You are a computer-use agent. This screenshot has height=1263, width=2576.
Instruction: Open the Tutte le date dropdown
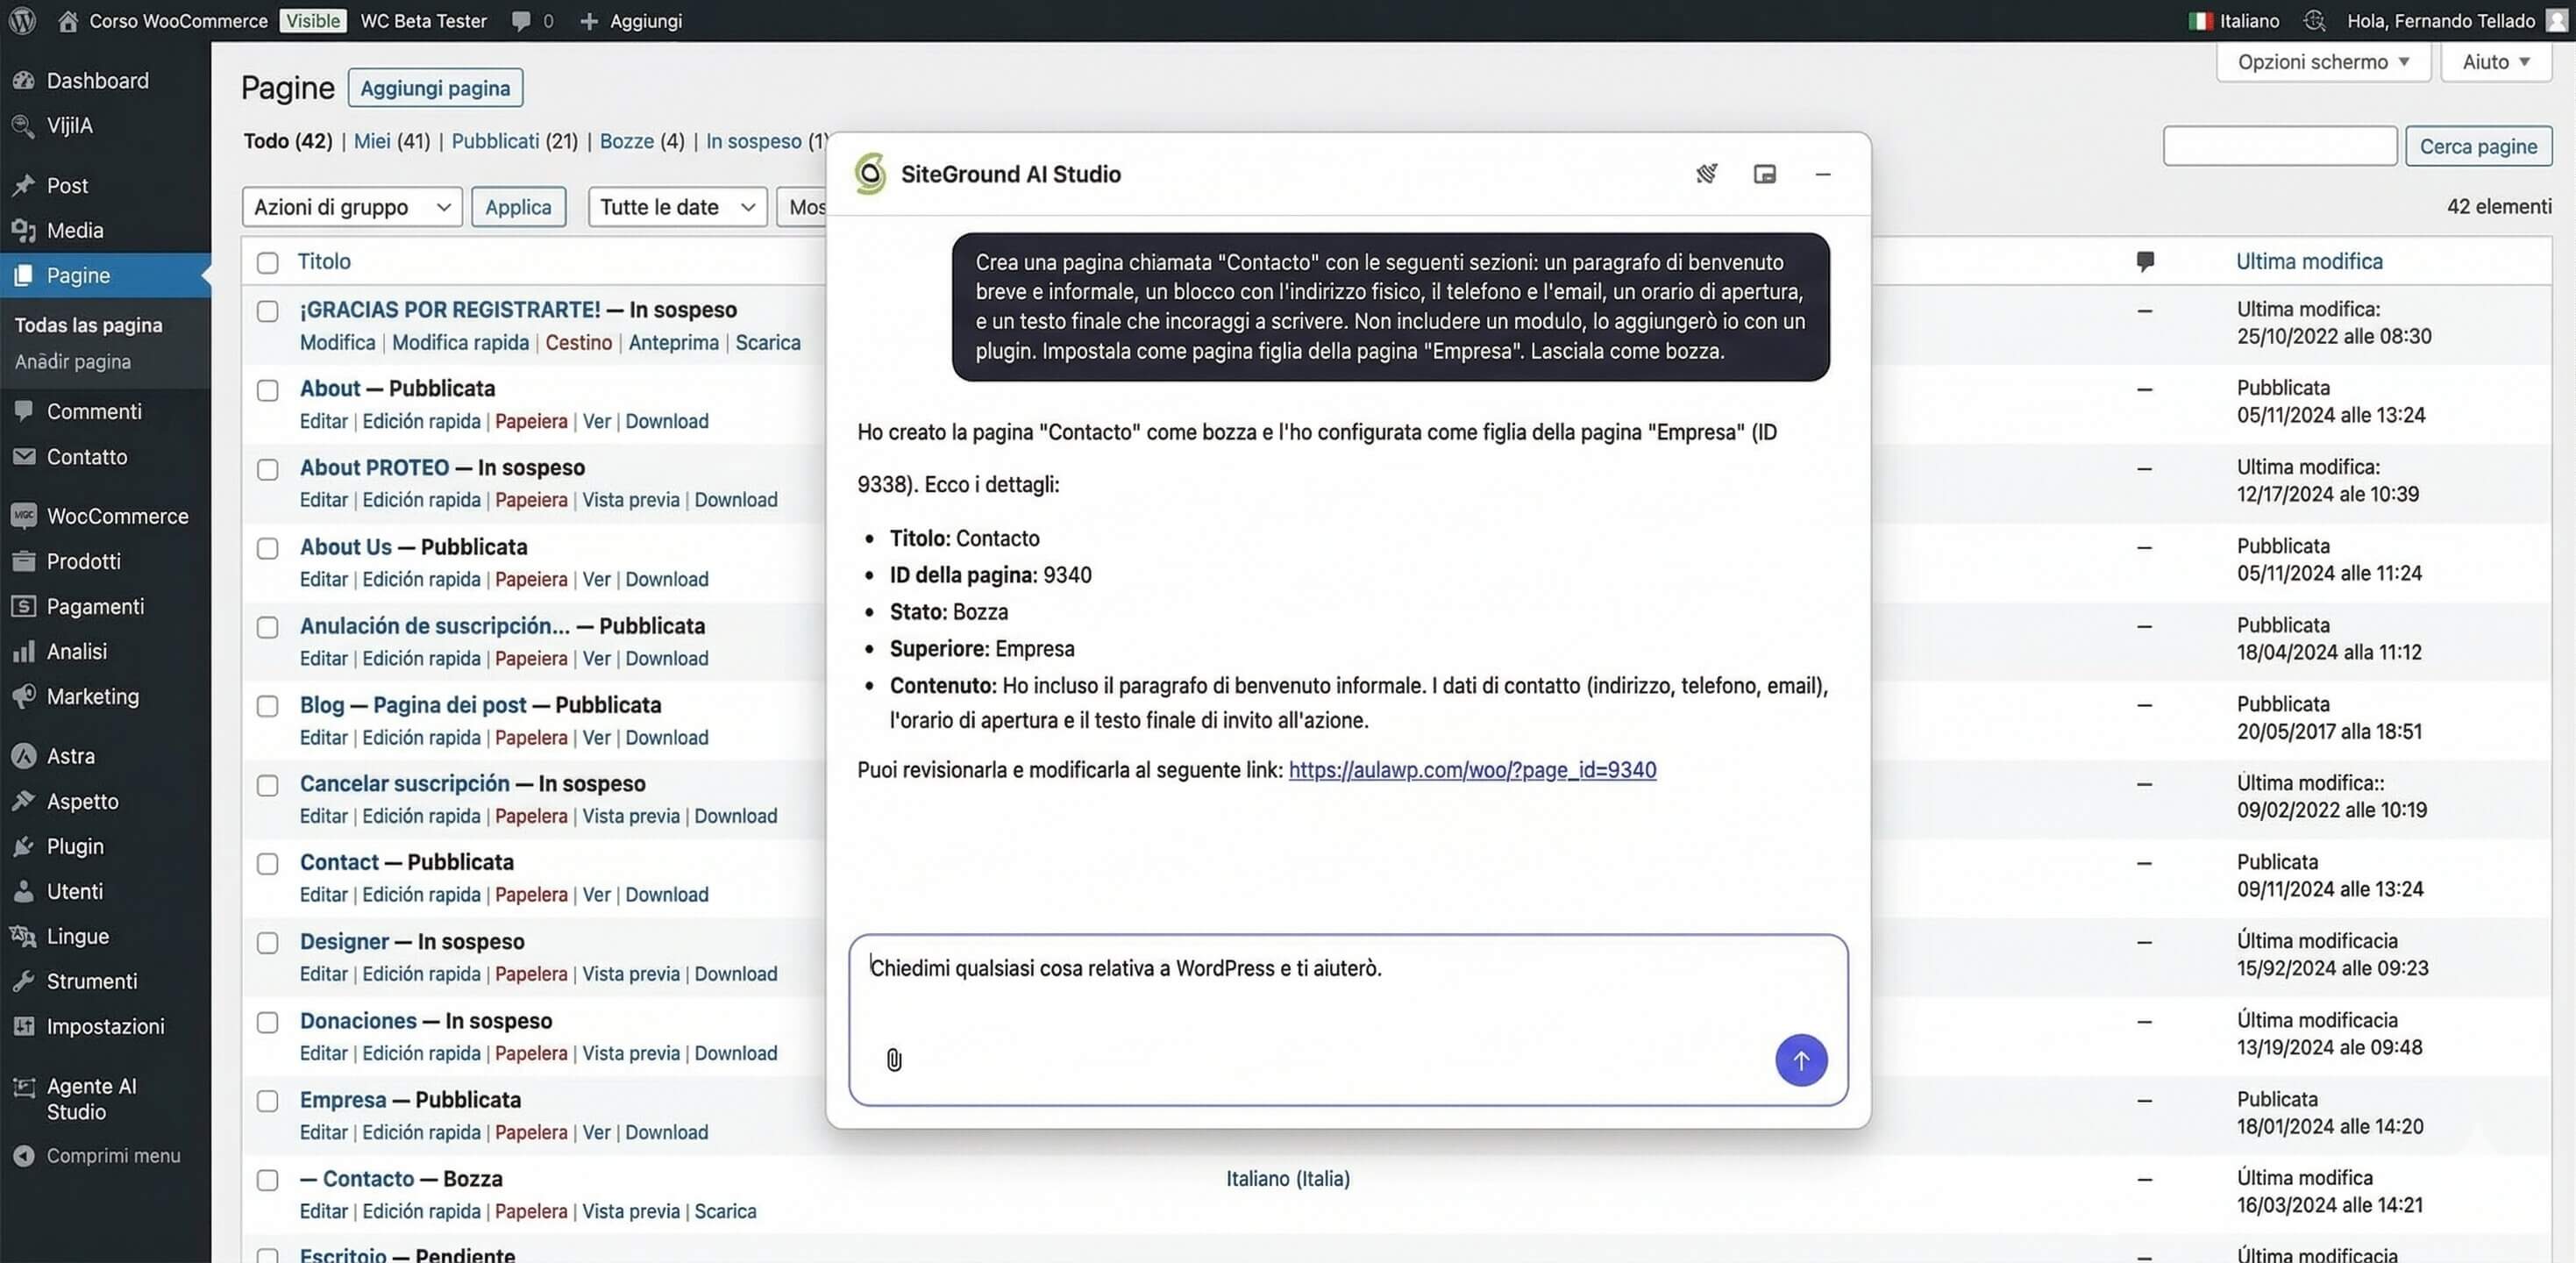pos(676,207)
